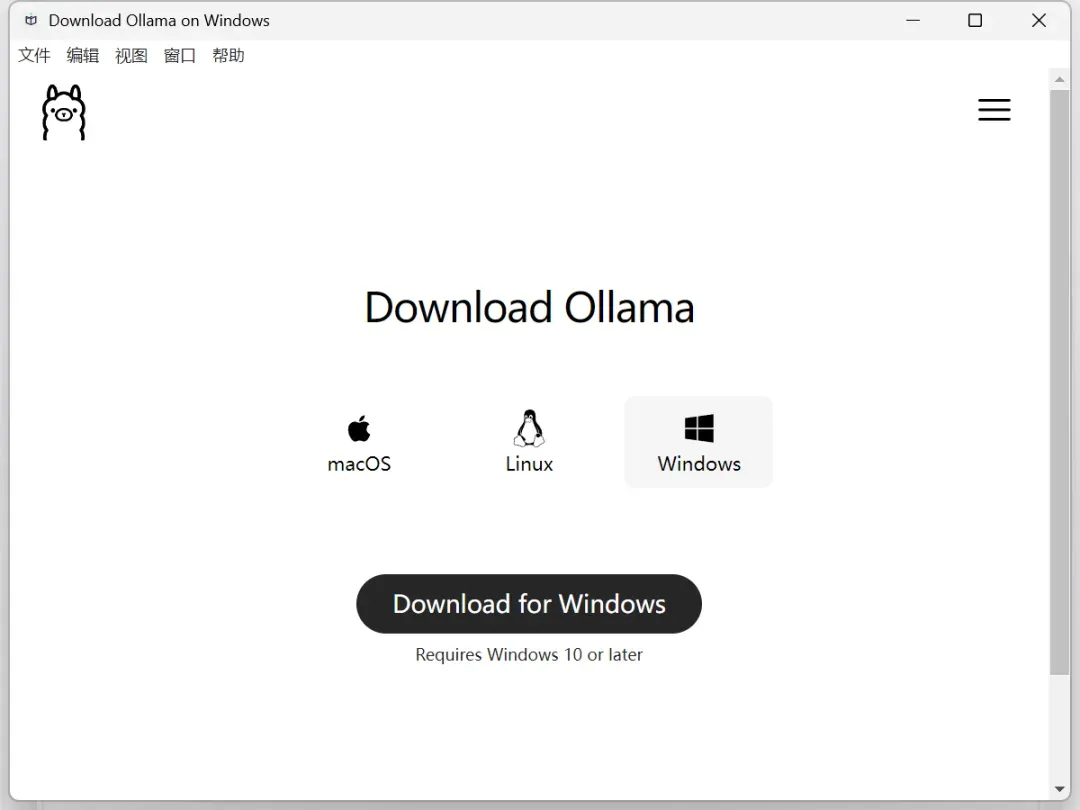Open the hamburger navigation menu
Viewport: 1080px width, 810px height.
coord(994,110)
